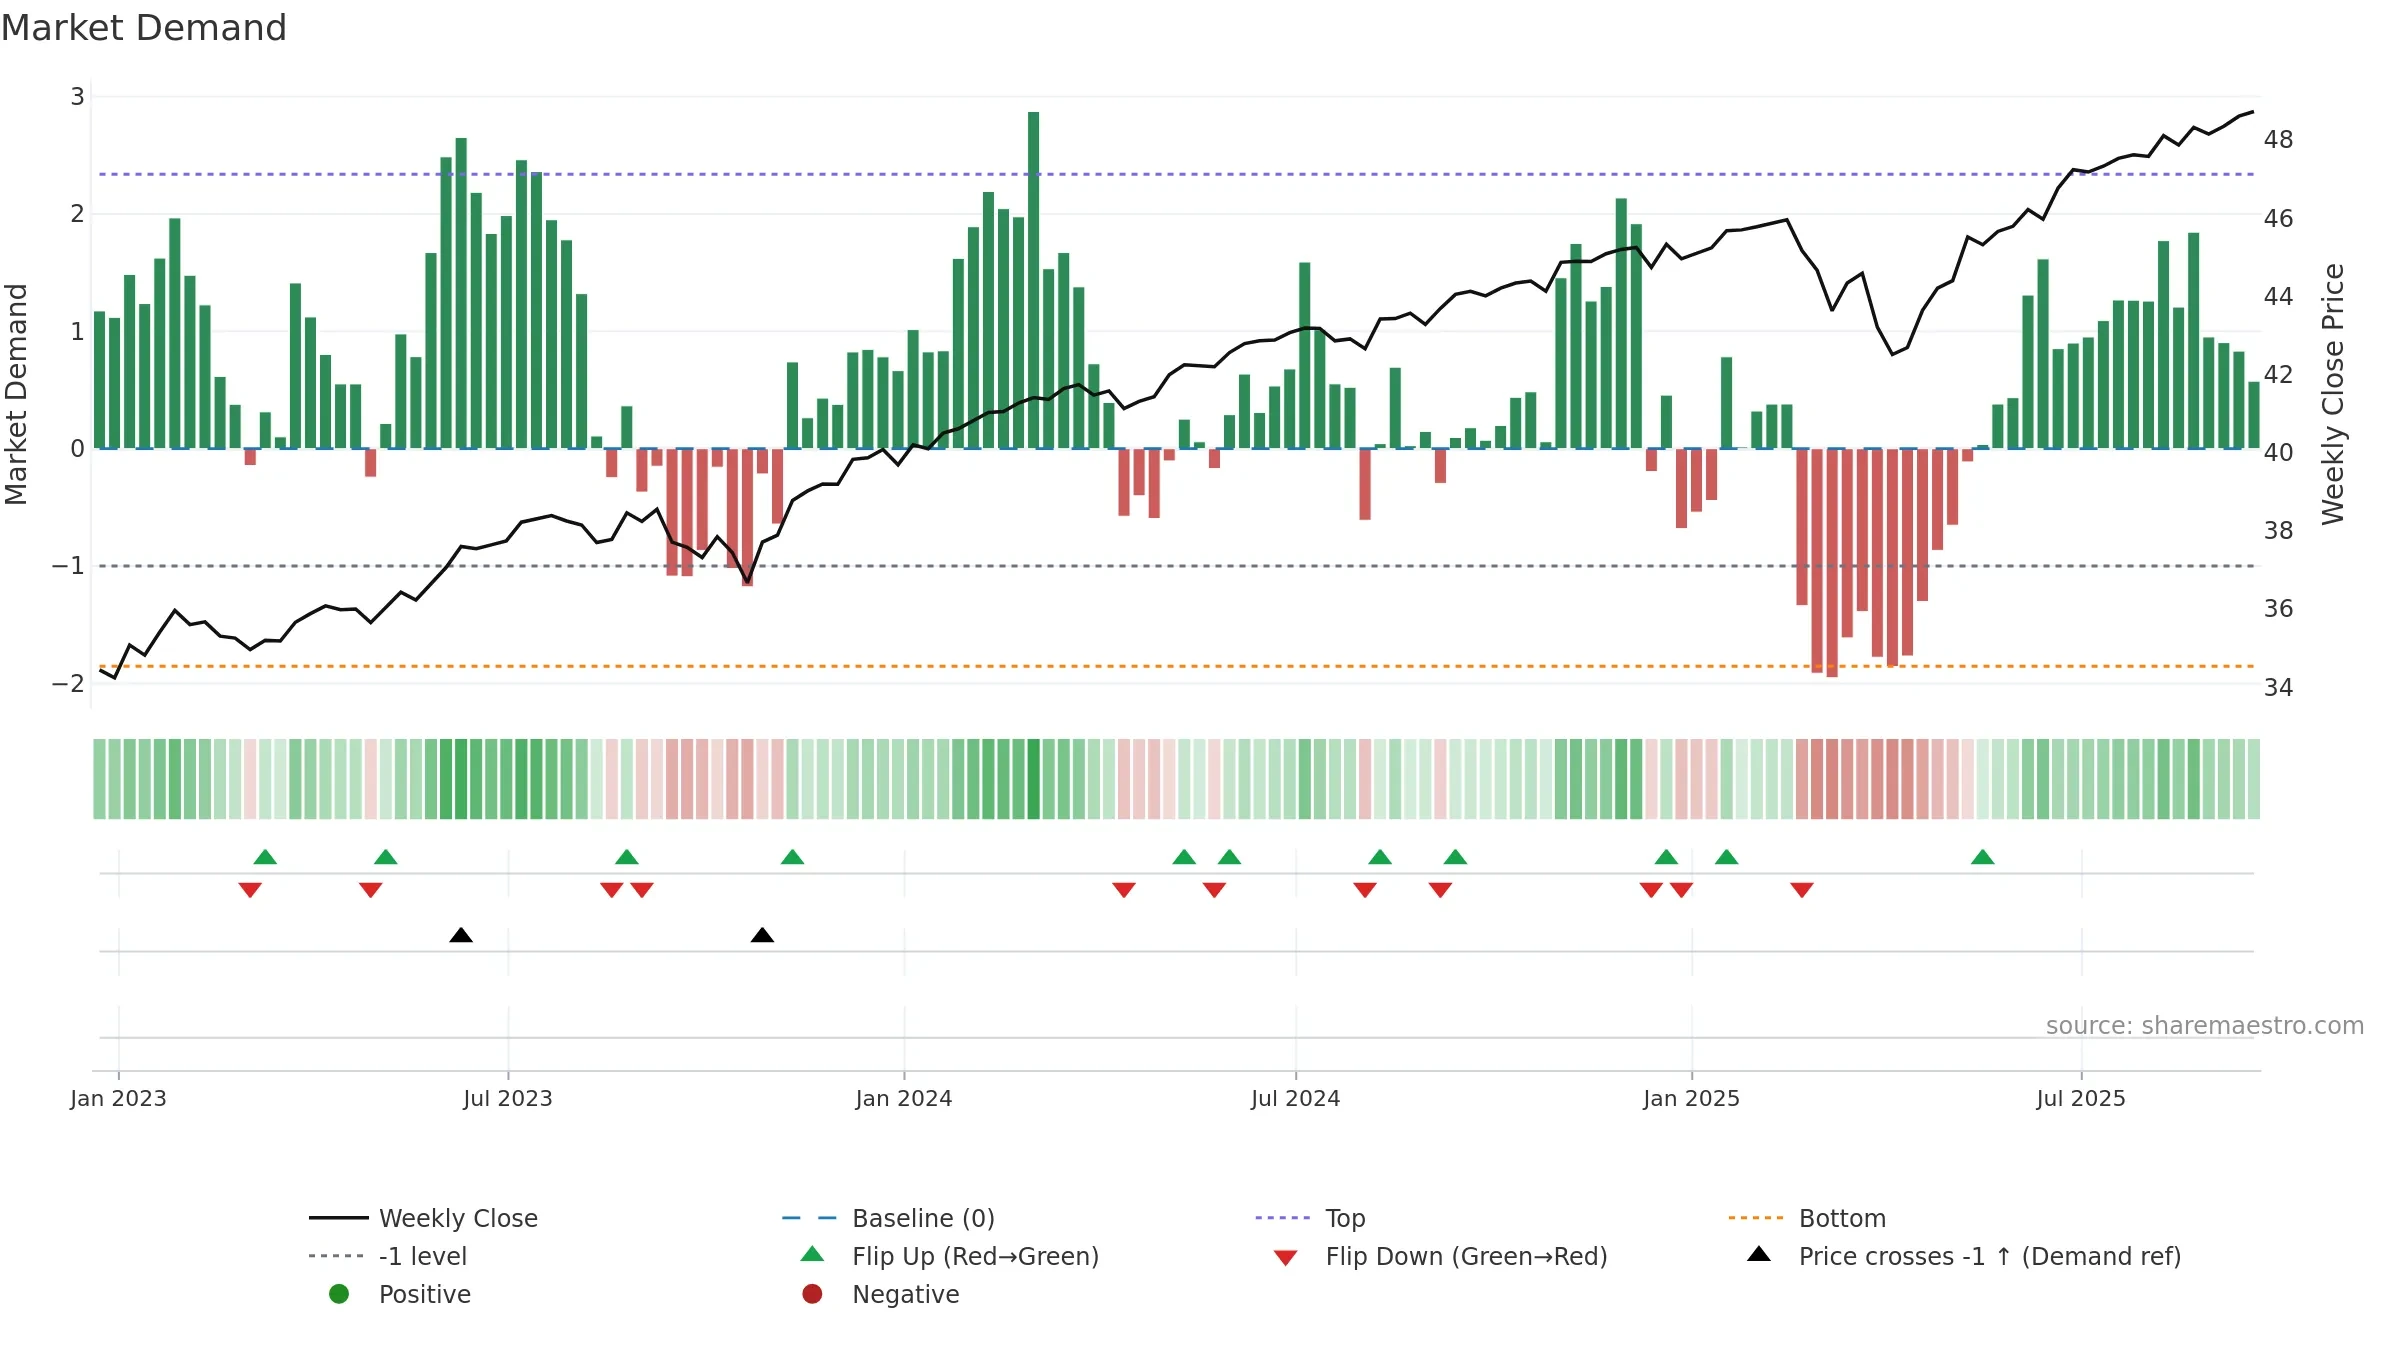Toggle the Top legend entry
This screenshot has width=2400, height=1350.
pos(1310,1218)
